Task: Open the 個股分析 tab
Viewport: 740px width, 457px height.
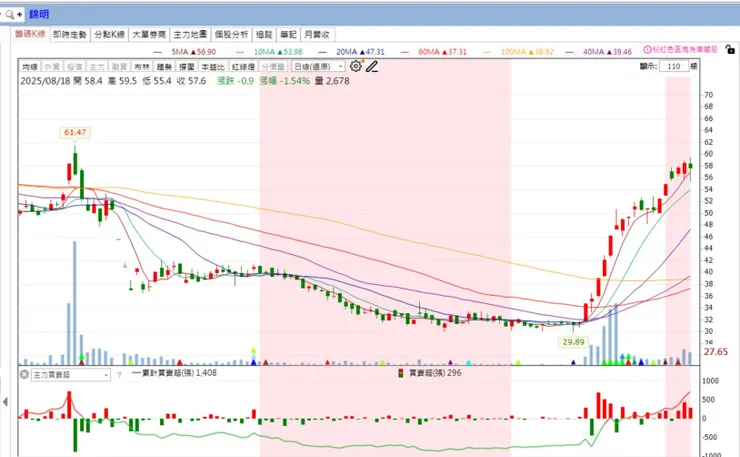Action: click(x=231, y=34)
